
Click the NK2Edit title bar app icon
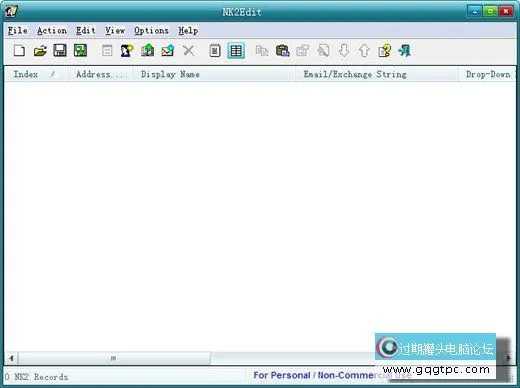[11, 12]
